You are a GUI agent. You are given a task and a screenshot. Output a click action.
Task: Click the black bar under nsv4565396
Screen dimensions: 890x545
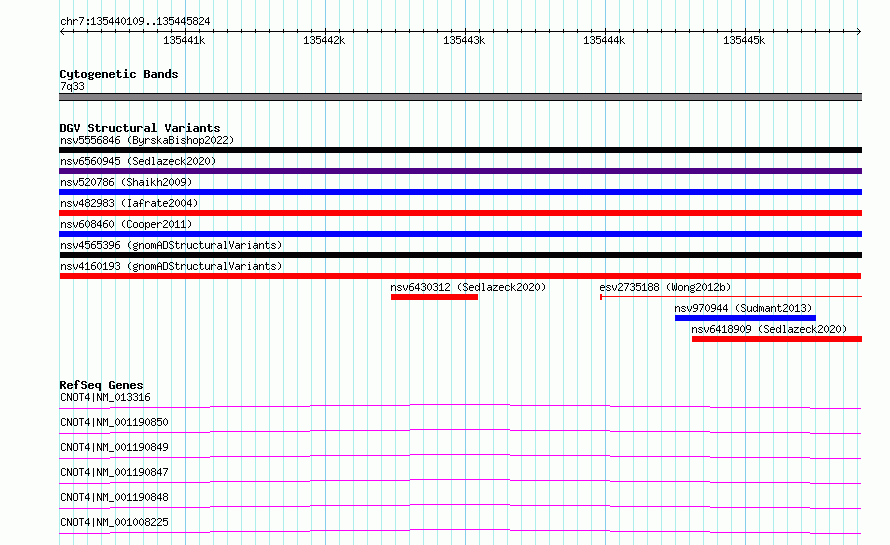coord(460,255)
